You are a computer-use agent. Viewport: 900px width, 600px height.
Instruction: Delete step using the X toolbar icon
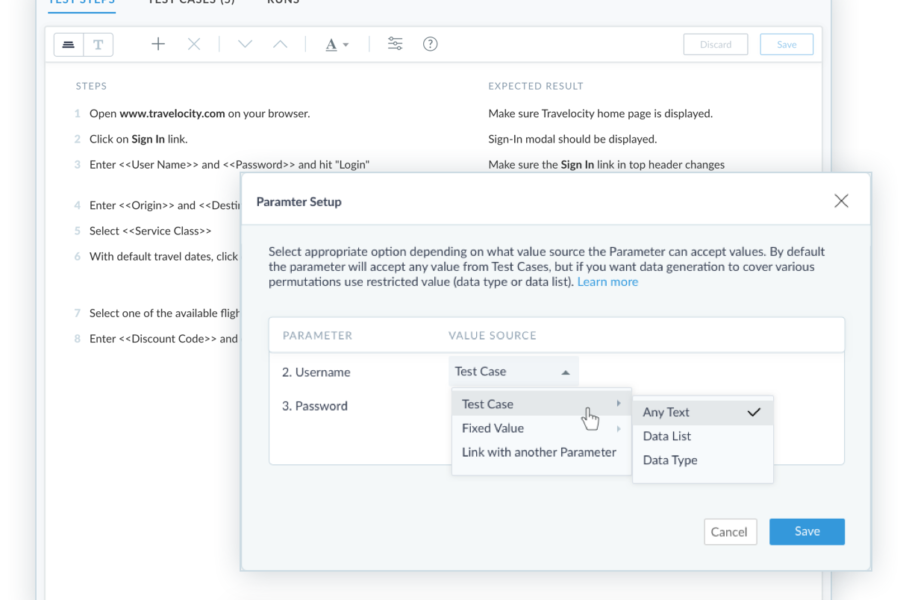point(194,44)
